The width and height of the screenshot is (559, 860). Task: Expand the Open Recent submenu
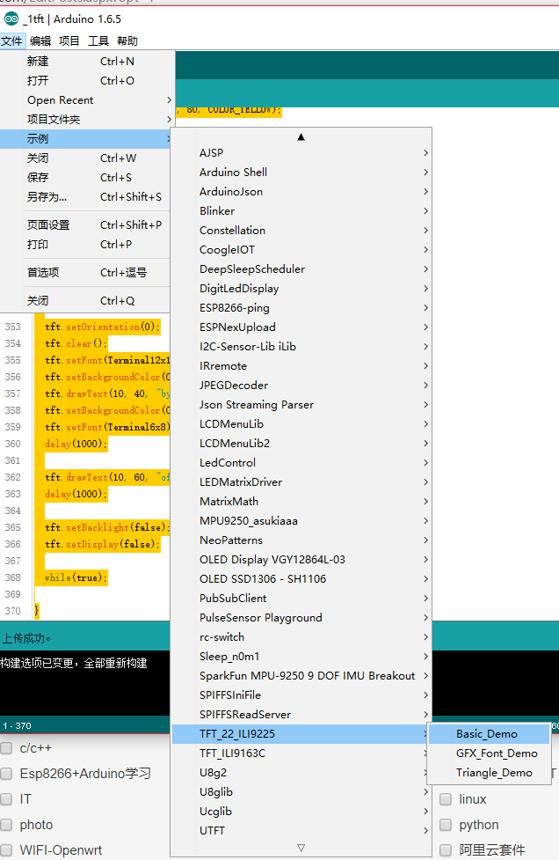[x=88, y=100]
